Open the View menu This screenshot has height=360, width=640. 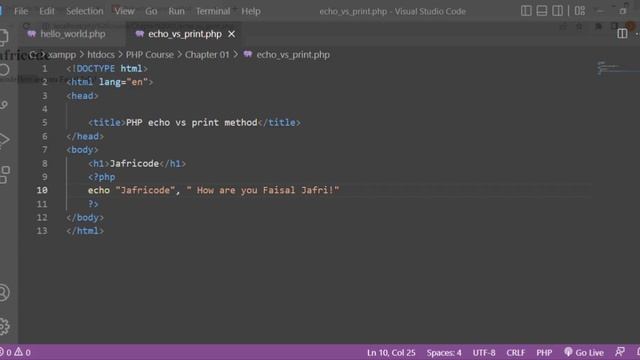tap(124, 11)
